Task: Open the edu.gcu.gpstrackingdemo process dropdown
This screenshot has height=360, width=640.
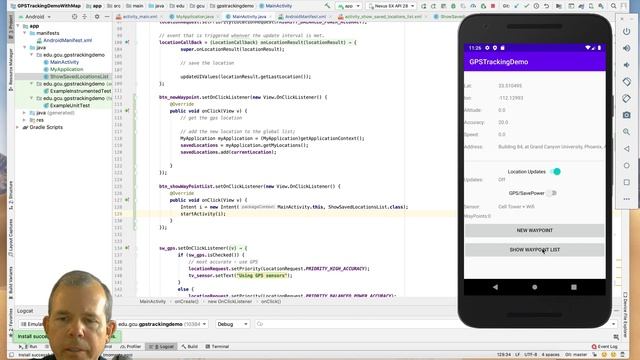Action: point(162,324)
